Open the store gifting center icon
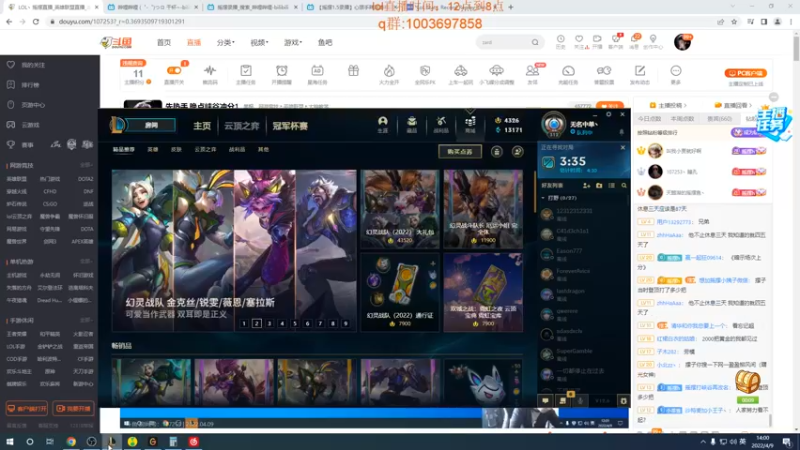This screenshot has width=800, height=450. tap(496, 152)
